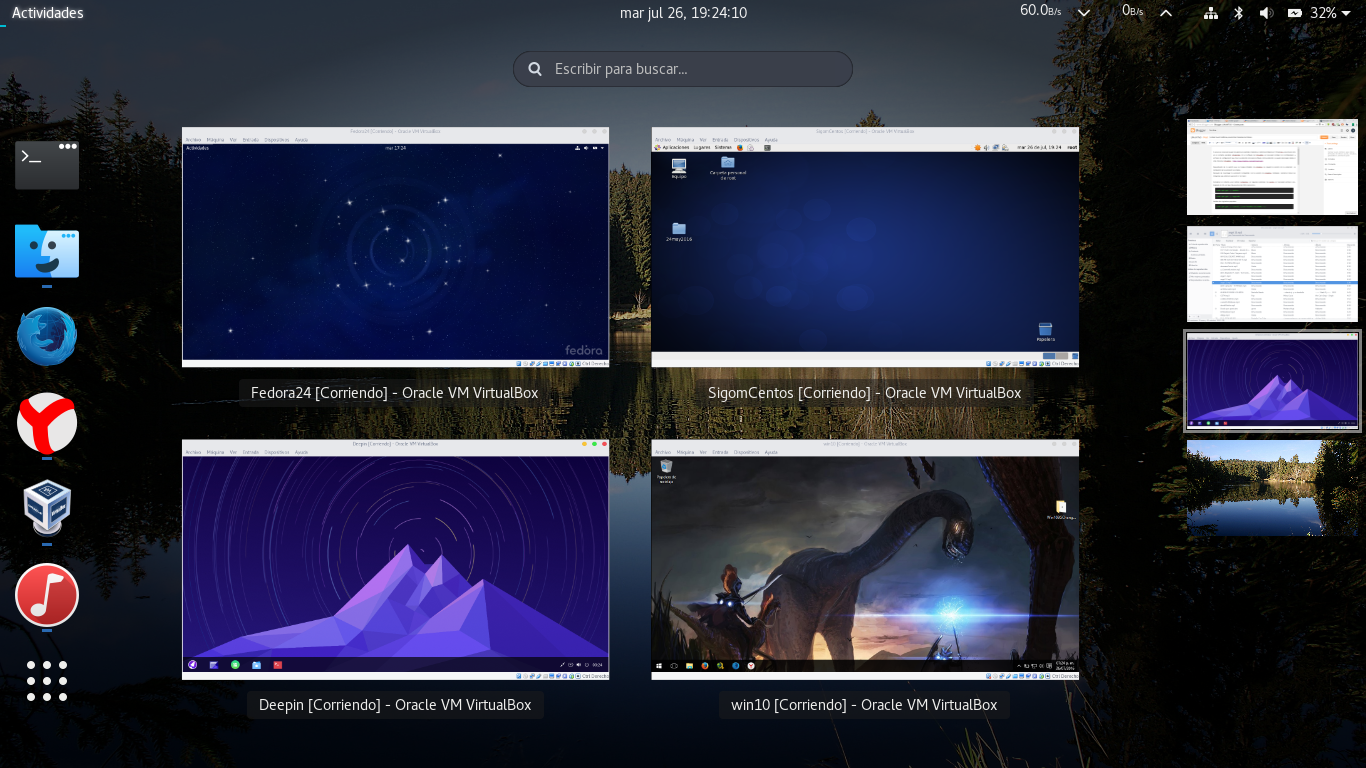Click the 'win10 [Corriendo] - Oracle VM VirtualBox' caption

tap(865, 705)
